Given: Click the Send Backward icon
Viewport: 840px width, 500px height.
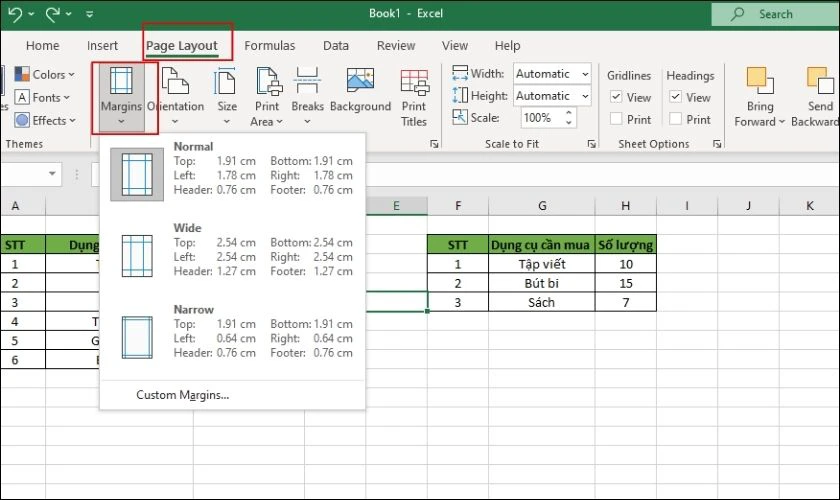Looking at the screenshot, I should tap(820, 81).
